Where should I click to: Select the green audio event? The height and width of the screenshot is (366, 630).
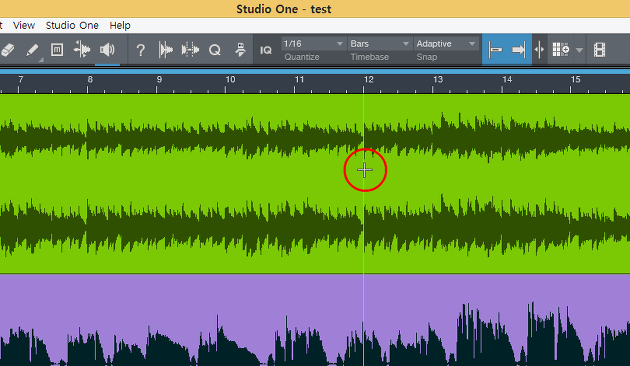click(x=315, y=184)
